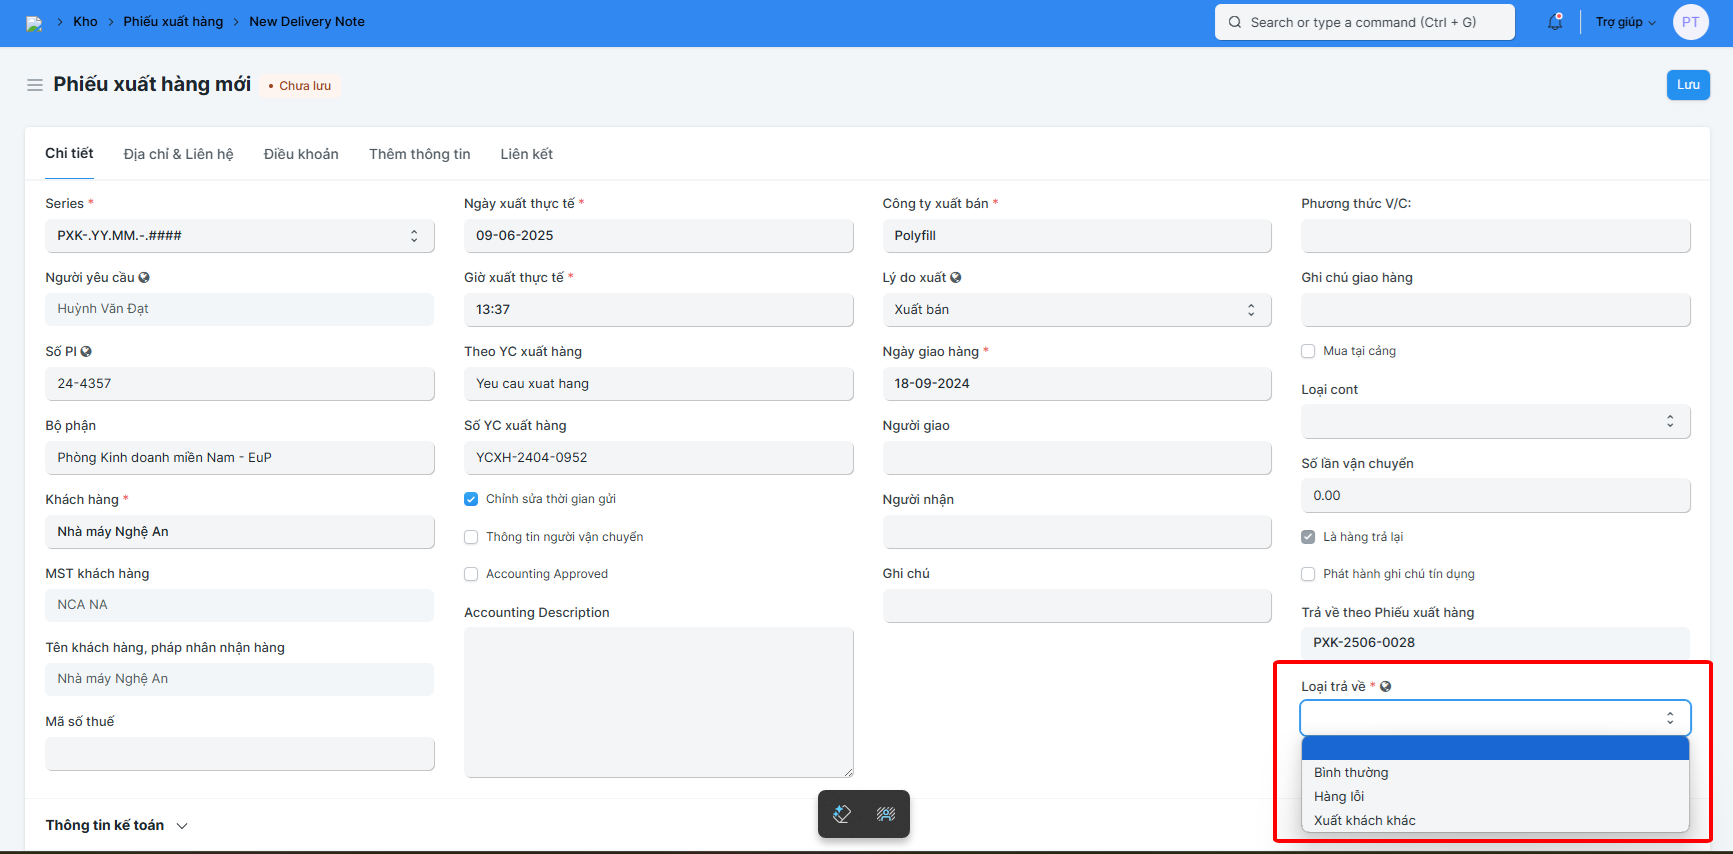Click the notification bell icon
The height and width of the screenshot is (854, 1733).
pyautogui.click(x=1555, y=22)
